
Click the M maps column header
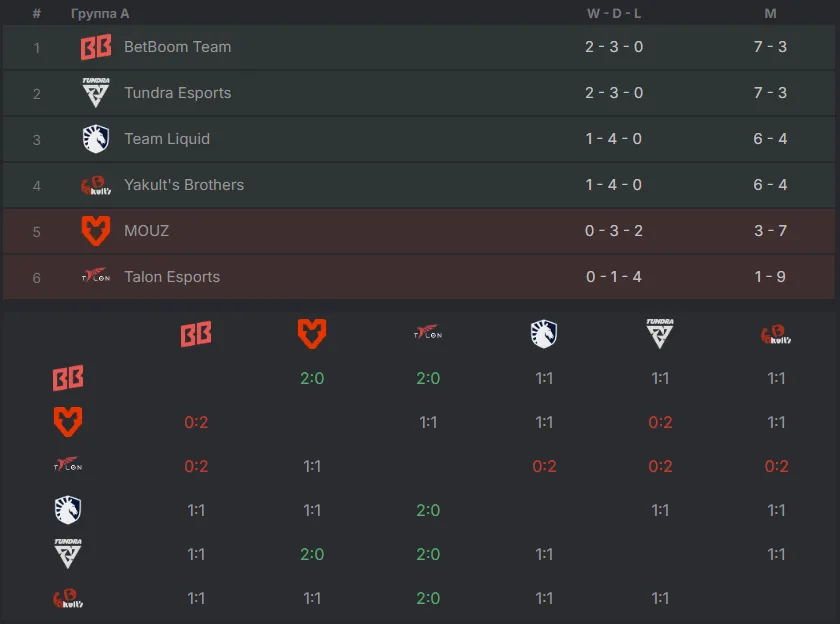pyautogui.click(x=770, y=13)
